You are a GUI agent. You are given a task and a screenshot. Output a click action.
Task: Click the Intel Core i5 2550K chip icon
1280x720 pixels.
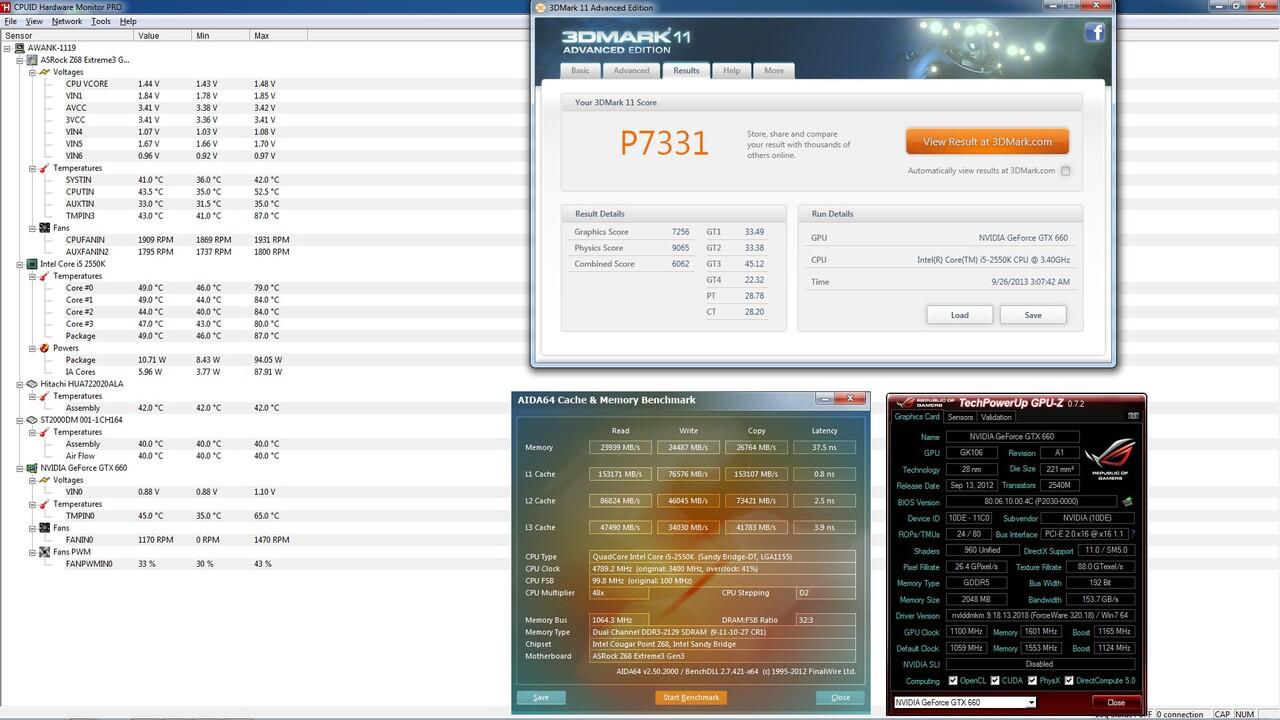(x=32, y=264)
